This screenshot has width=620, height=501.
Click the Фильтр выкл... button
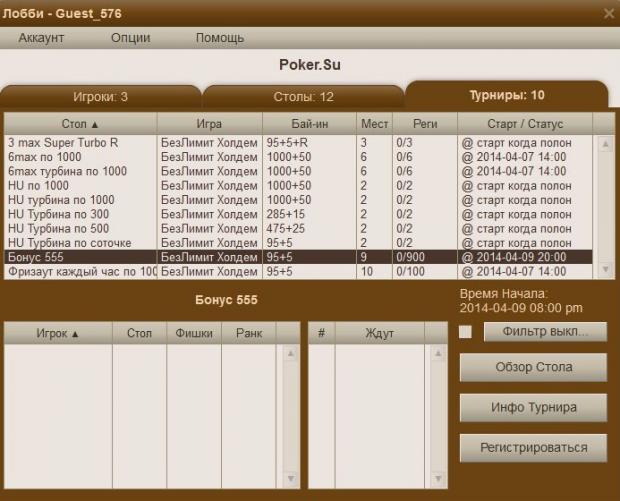point(545,331)
